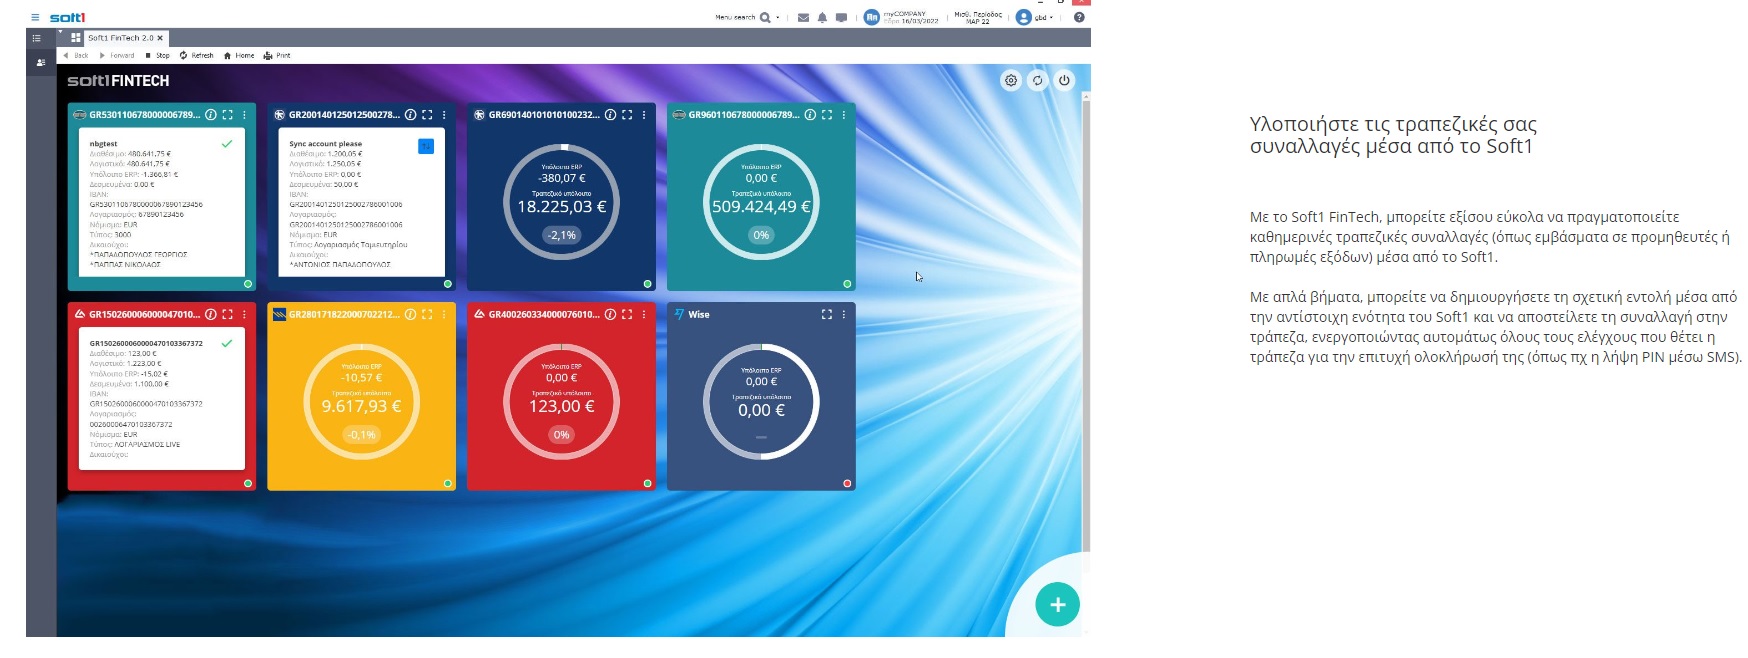Click the 9.617,93 € bank balance
This screenshot has height=658, width=1748.
(361, 406)
